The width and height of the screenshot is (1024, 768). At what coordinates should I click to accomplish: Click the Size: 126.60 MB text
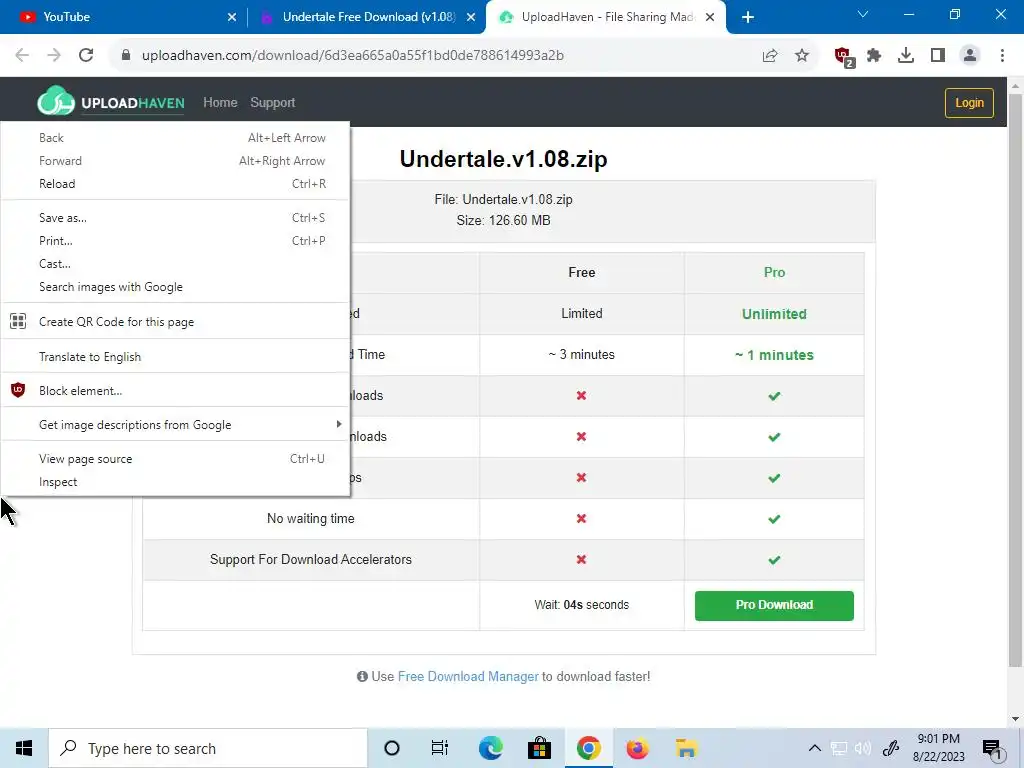coord(504,220)
